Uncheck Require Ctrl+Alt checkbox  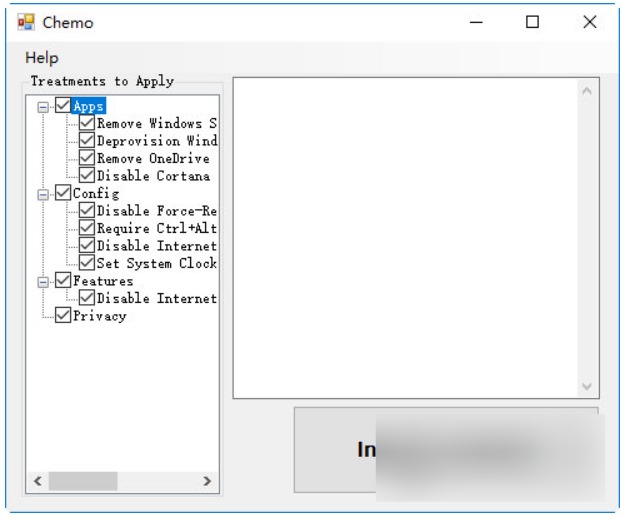(86, 228)
